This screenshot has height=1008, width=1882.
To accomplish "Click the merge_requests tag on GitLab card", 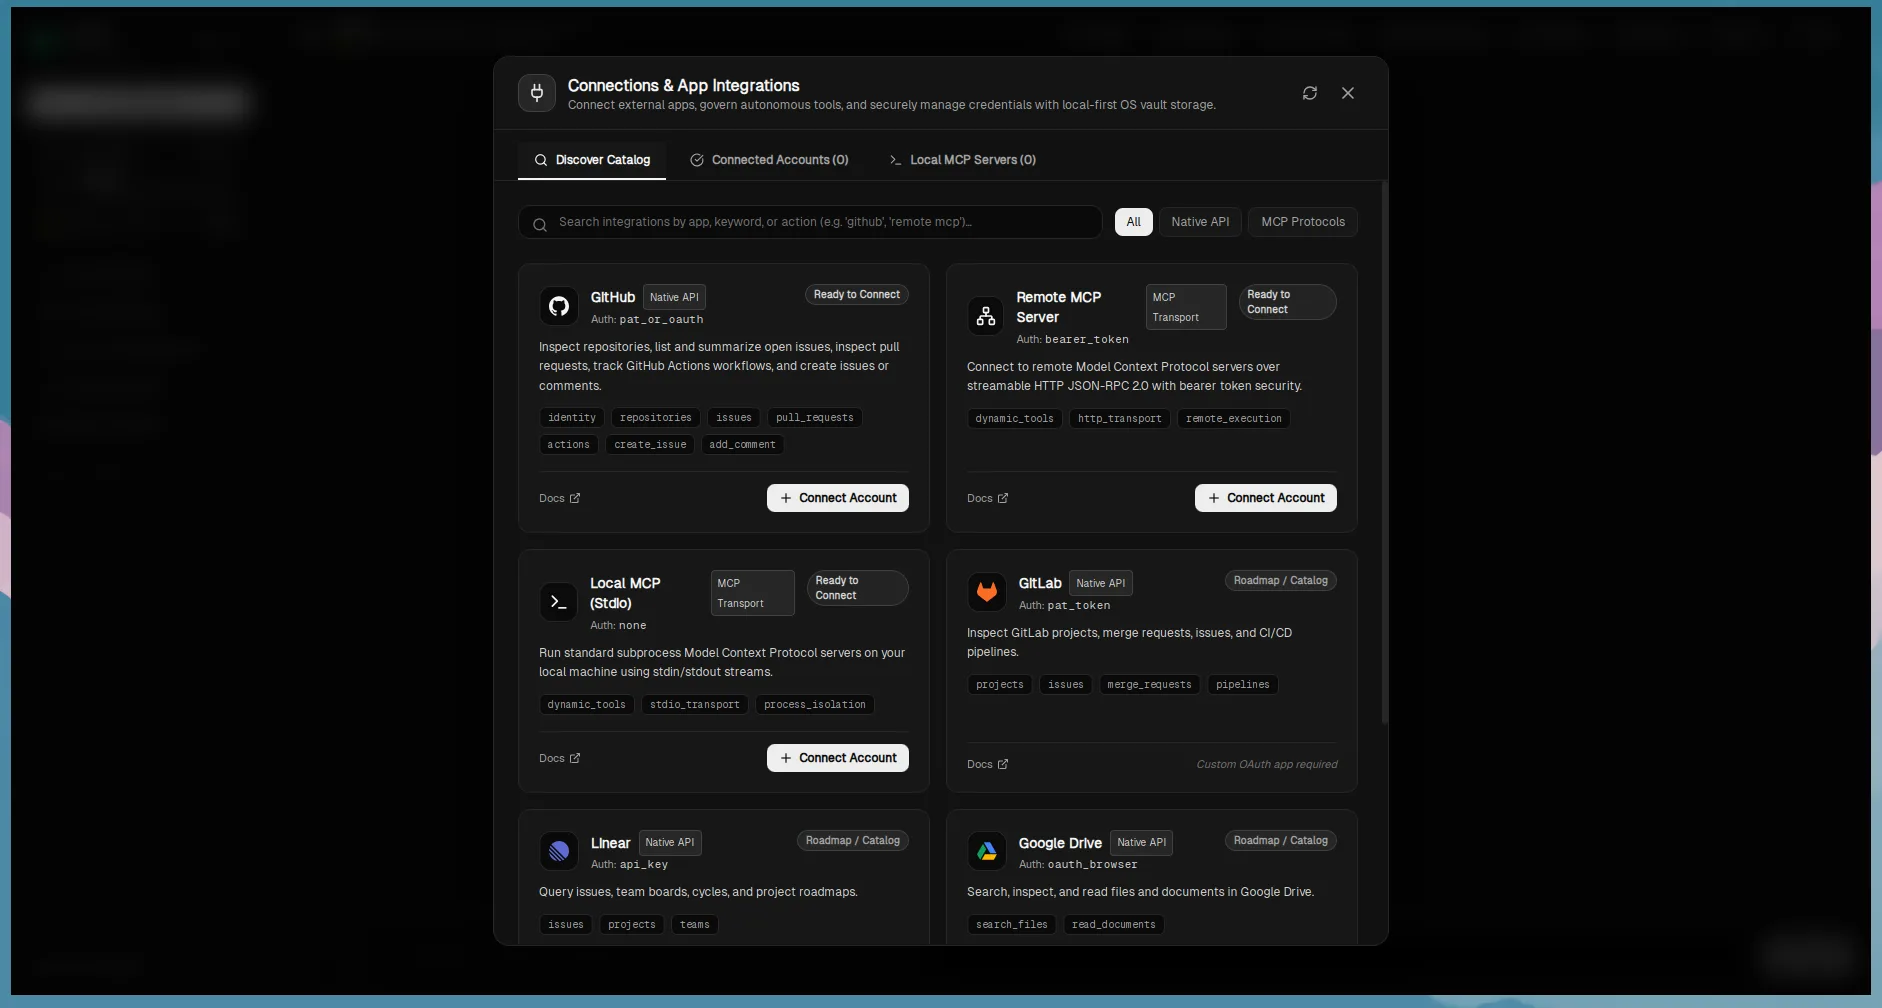I will click(x=1150, y=685).
